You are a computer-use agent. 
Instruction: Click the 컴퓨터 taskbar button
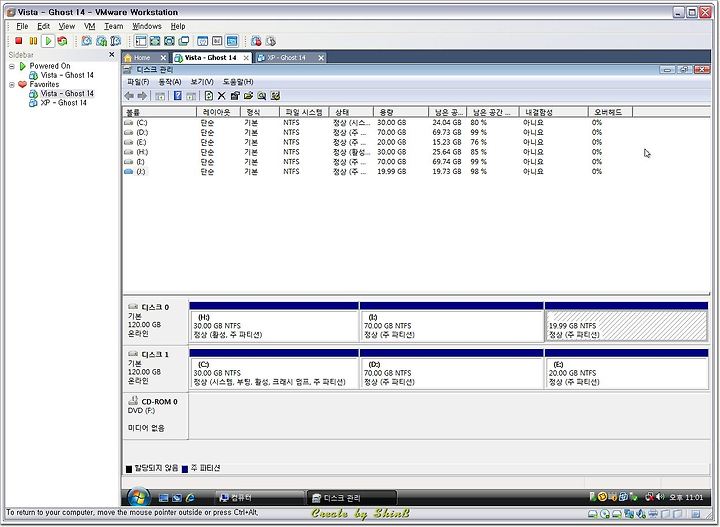[260, 498]
